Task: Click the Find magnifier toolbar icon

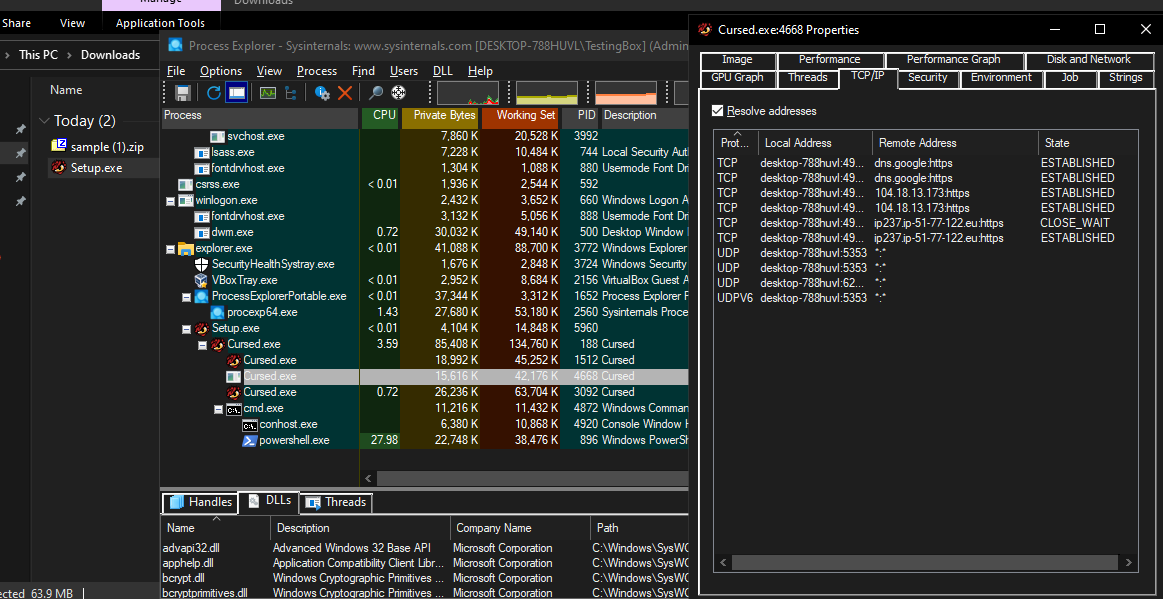Action: click(x=376, y=93)
